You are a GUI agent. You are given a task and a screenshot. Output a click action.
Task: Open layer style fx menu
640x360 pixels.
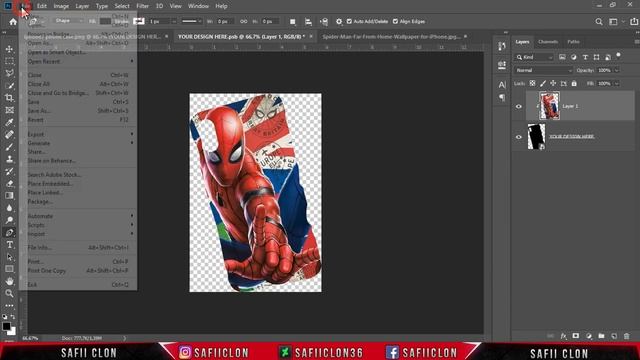point(563,336)
